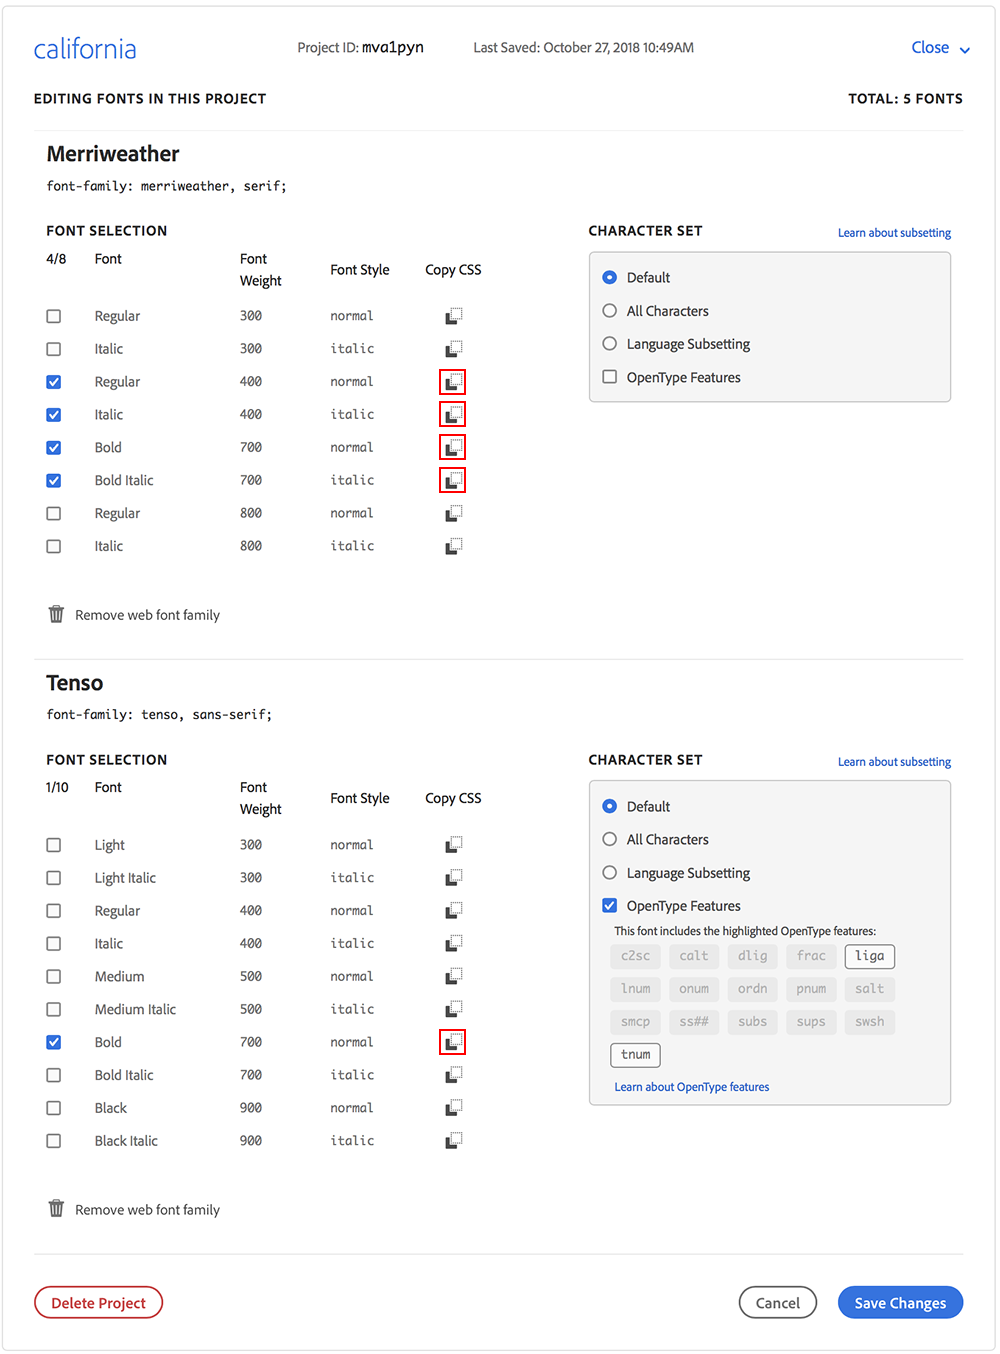Uncheck Merriweather Bold 700 checkbox
This screenshot has width=1000, height=1354.
[x=54, y=448]
